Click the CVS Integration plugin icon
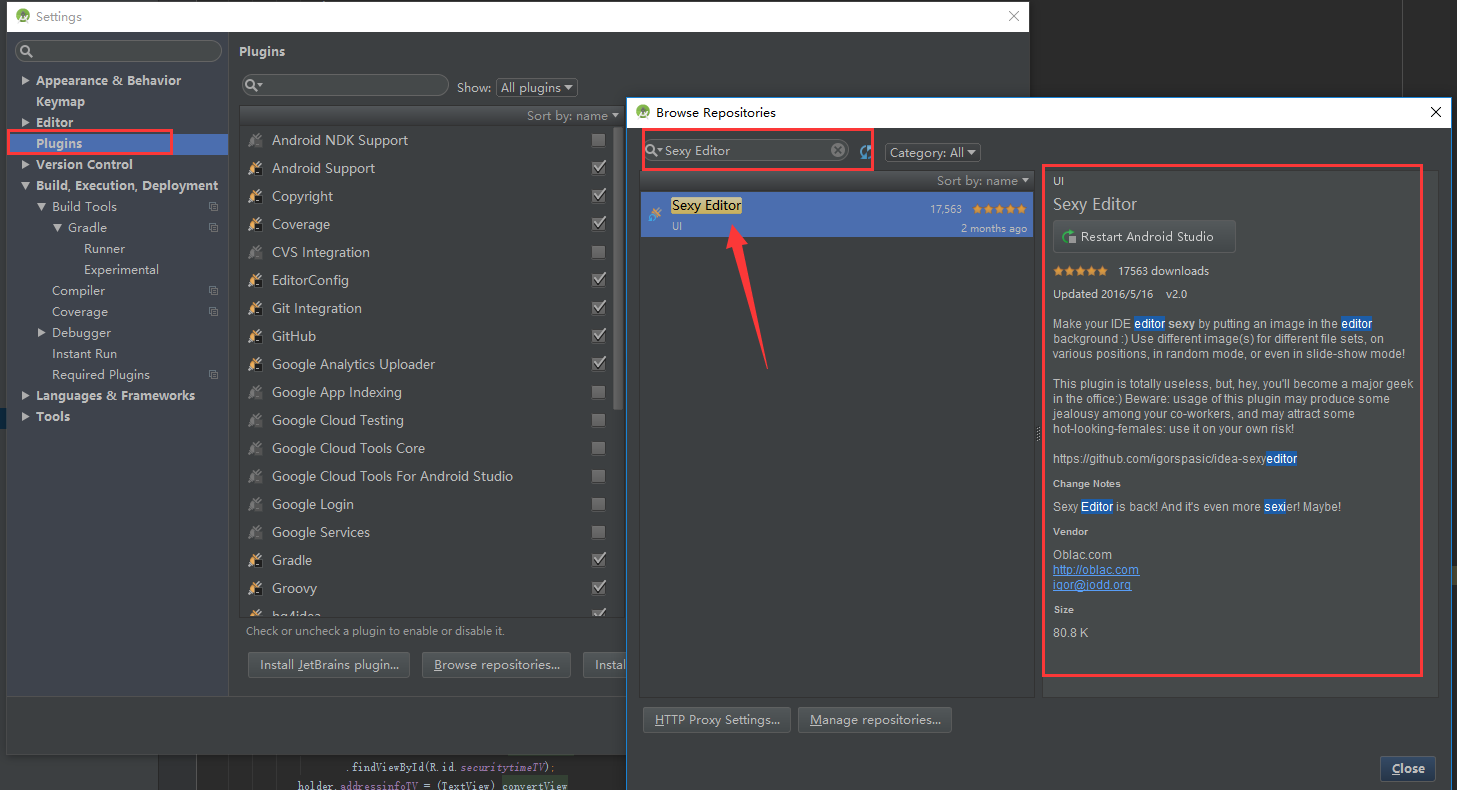The width and height of the screenshot is (1457, 790). (255, 253)
